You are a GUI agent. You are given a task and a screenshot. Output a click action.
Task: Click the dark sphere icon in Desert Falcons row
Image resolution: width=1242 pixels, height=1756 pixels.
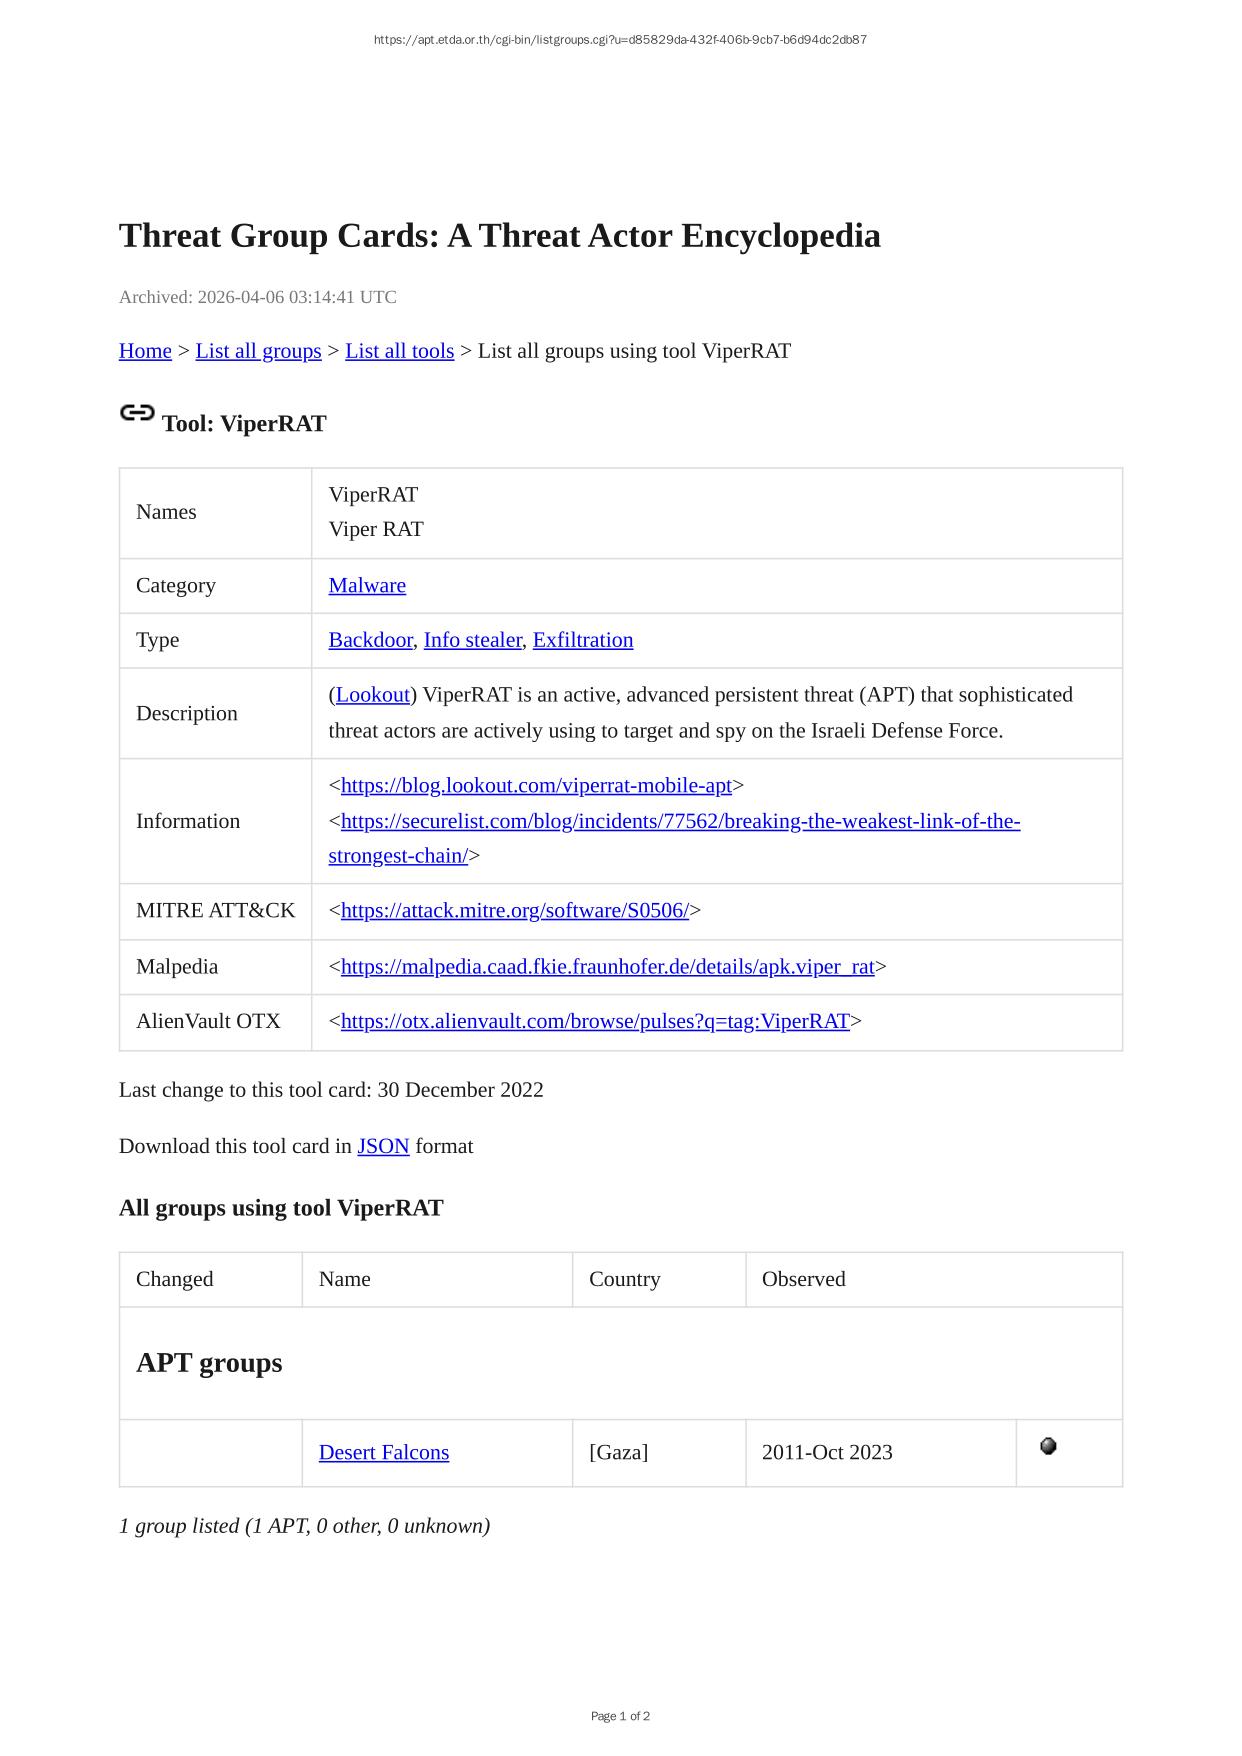pos(1048,1446)
